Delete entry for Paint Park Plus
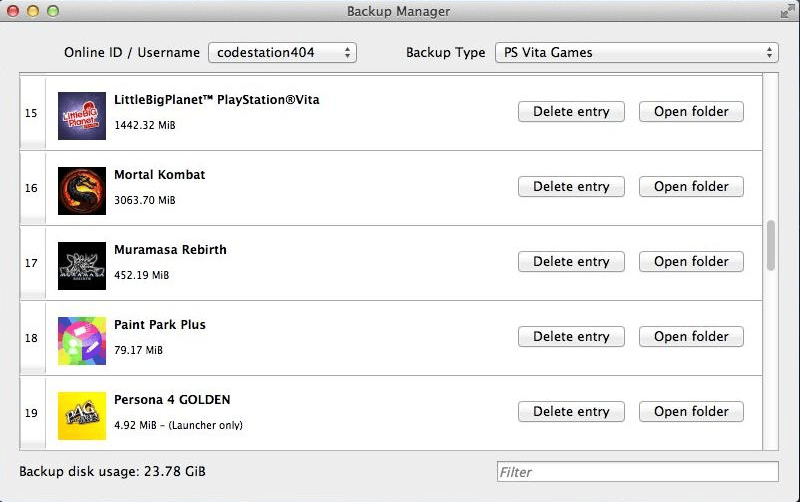The height and width of the screenshot is (502, 800). pos(571,337)
